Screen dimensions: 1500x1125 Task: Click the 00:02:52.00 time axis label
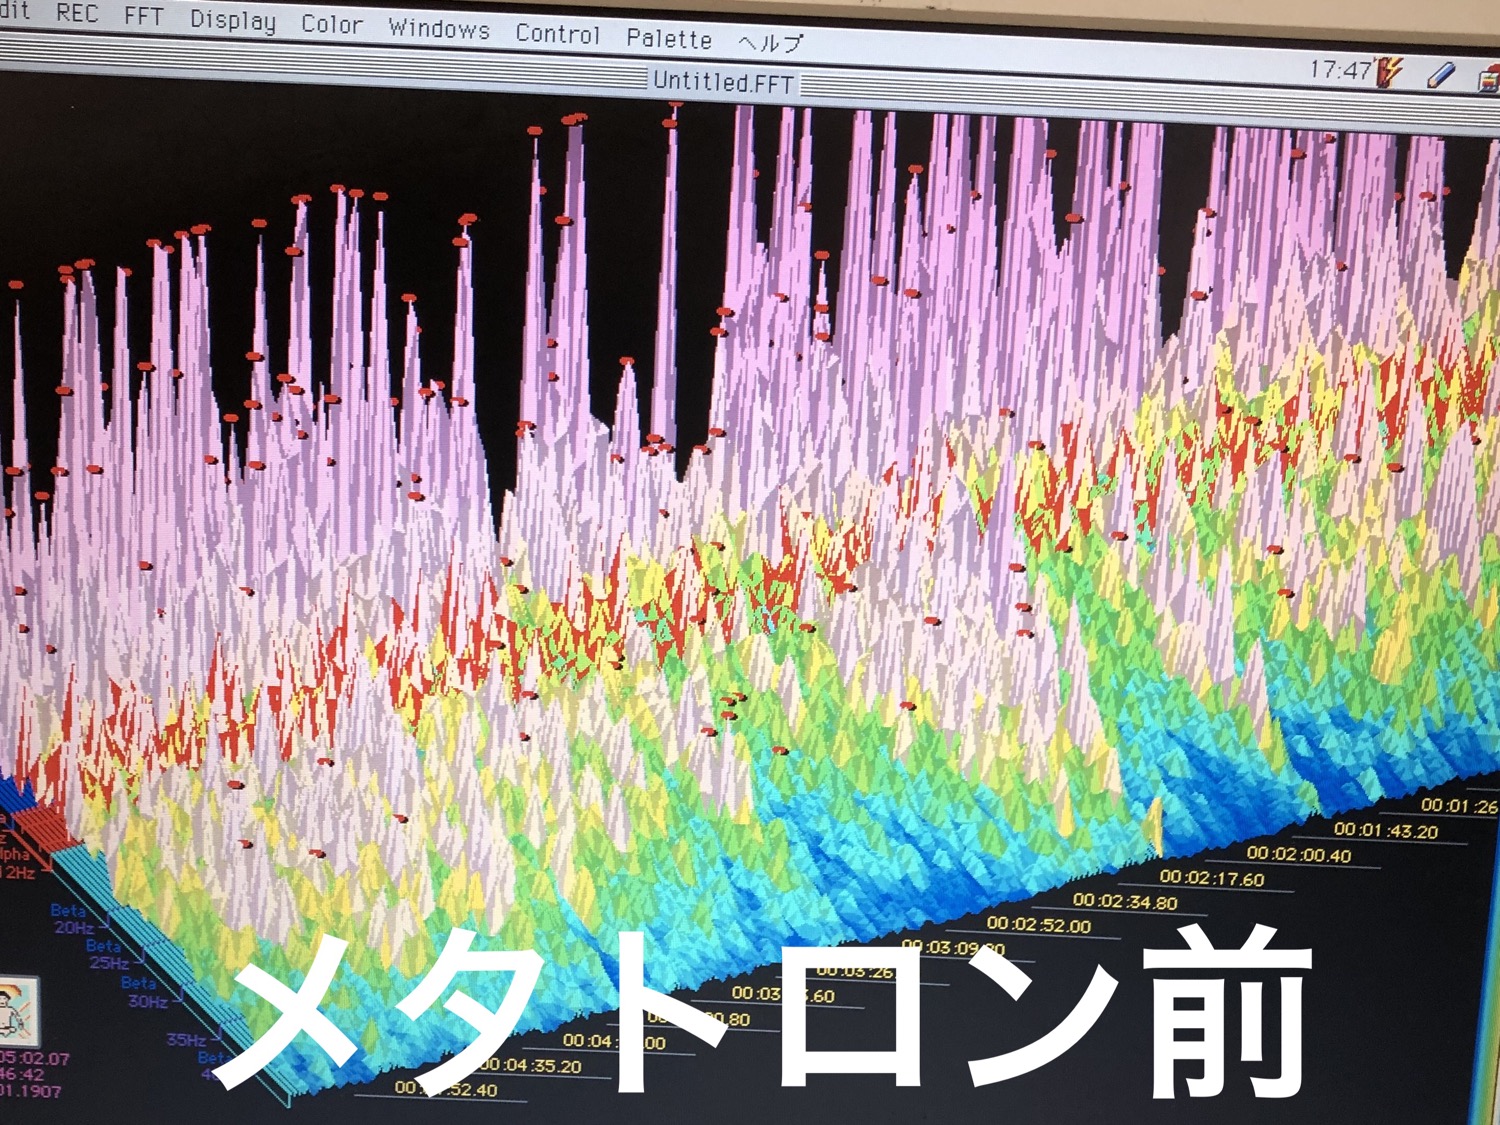tap(1039, 925)
